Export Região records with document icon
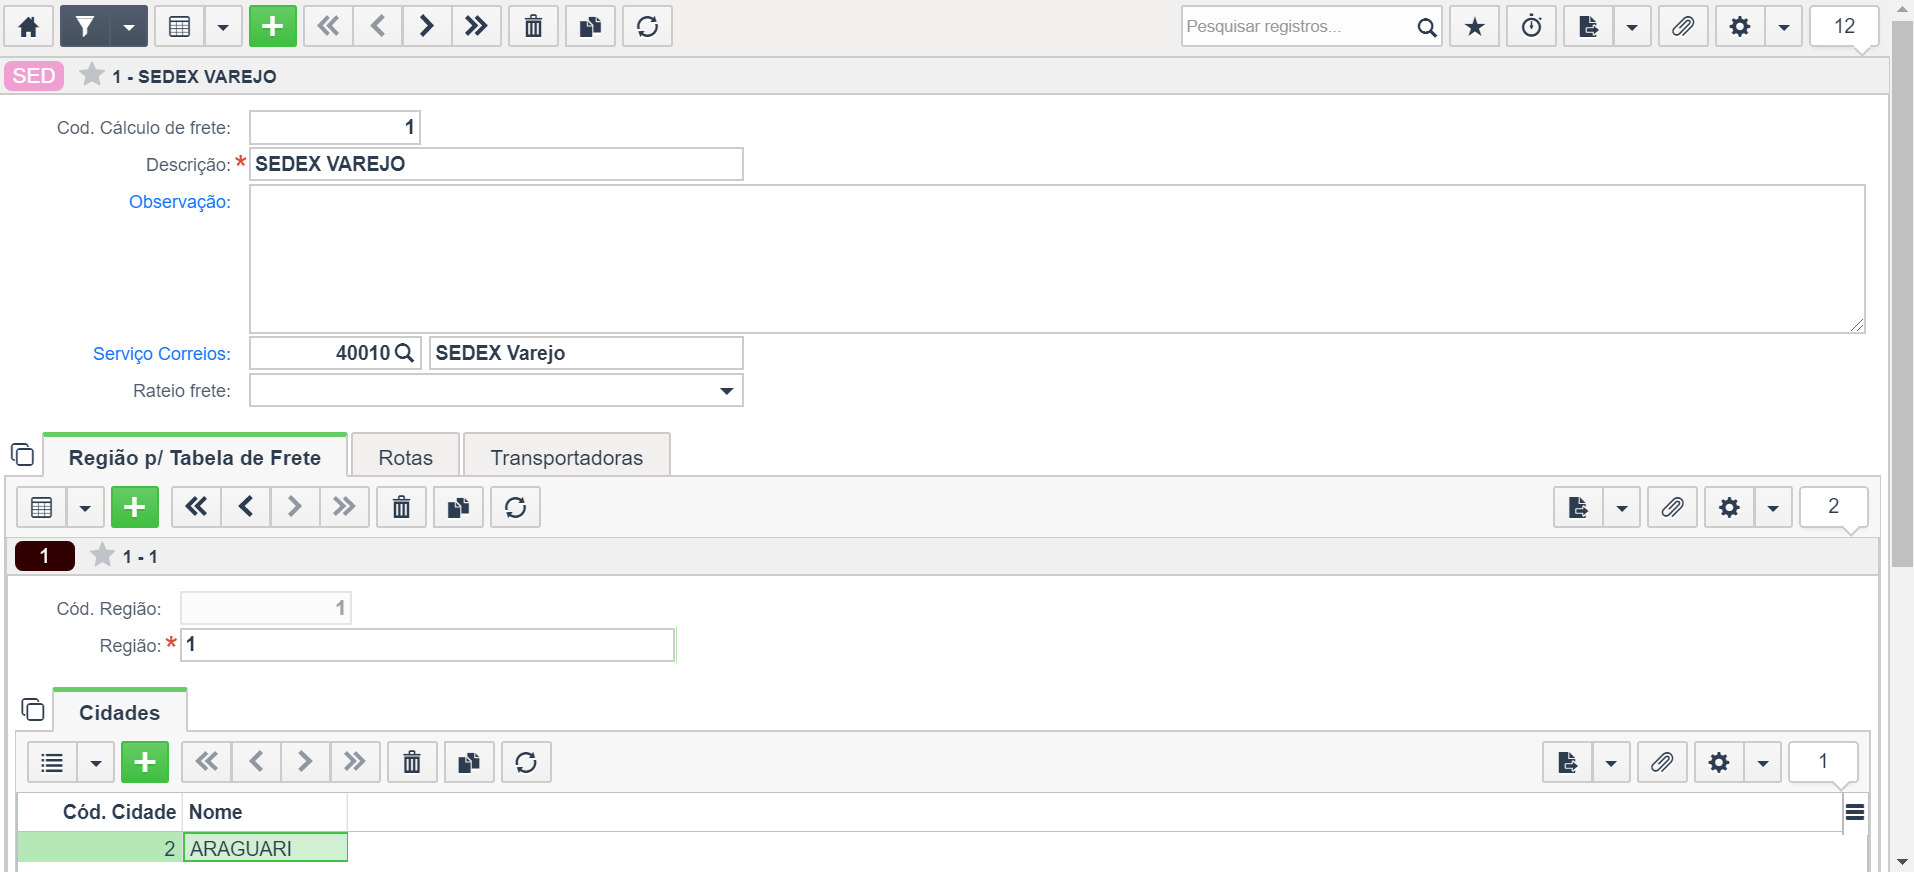 click(x=1579, y=507)
